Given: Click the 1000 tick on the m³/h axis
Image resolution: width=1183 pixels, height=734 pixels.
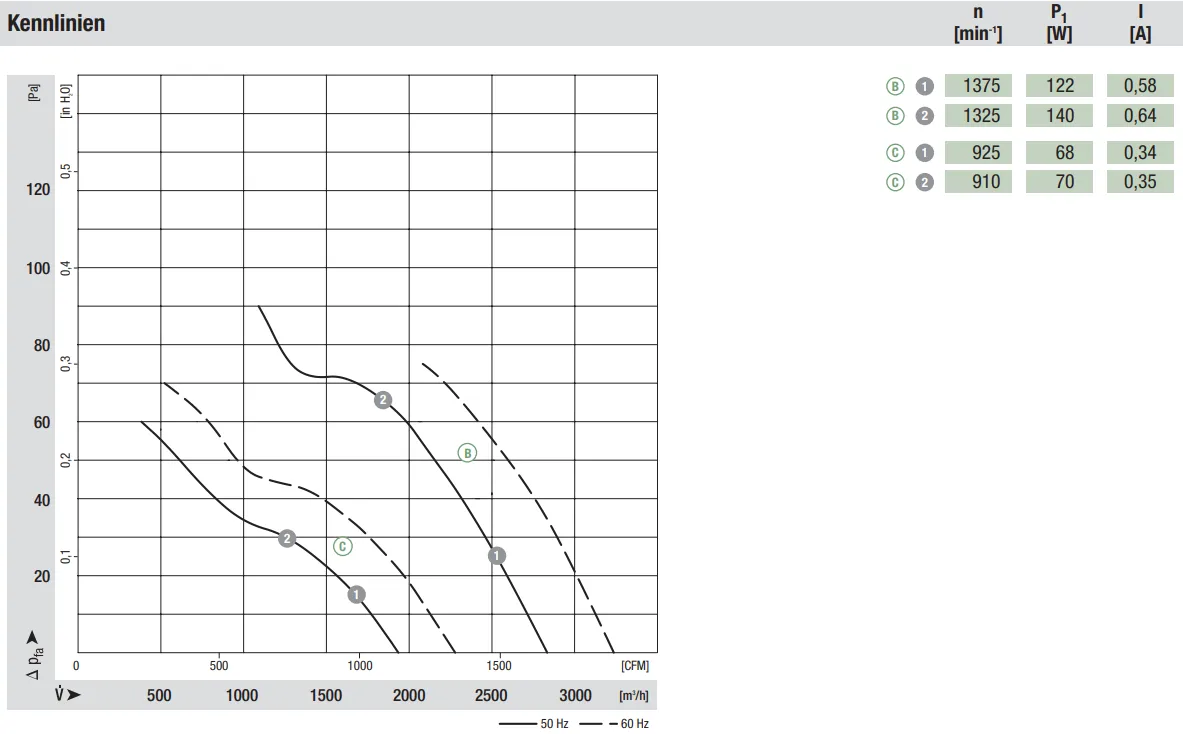Looking at the screenshot, I should point(242,695).
